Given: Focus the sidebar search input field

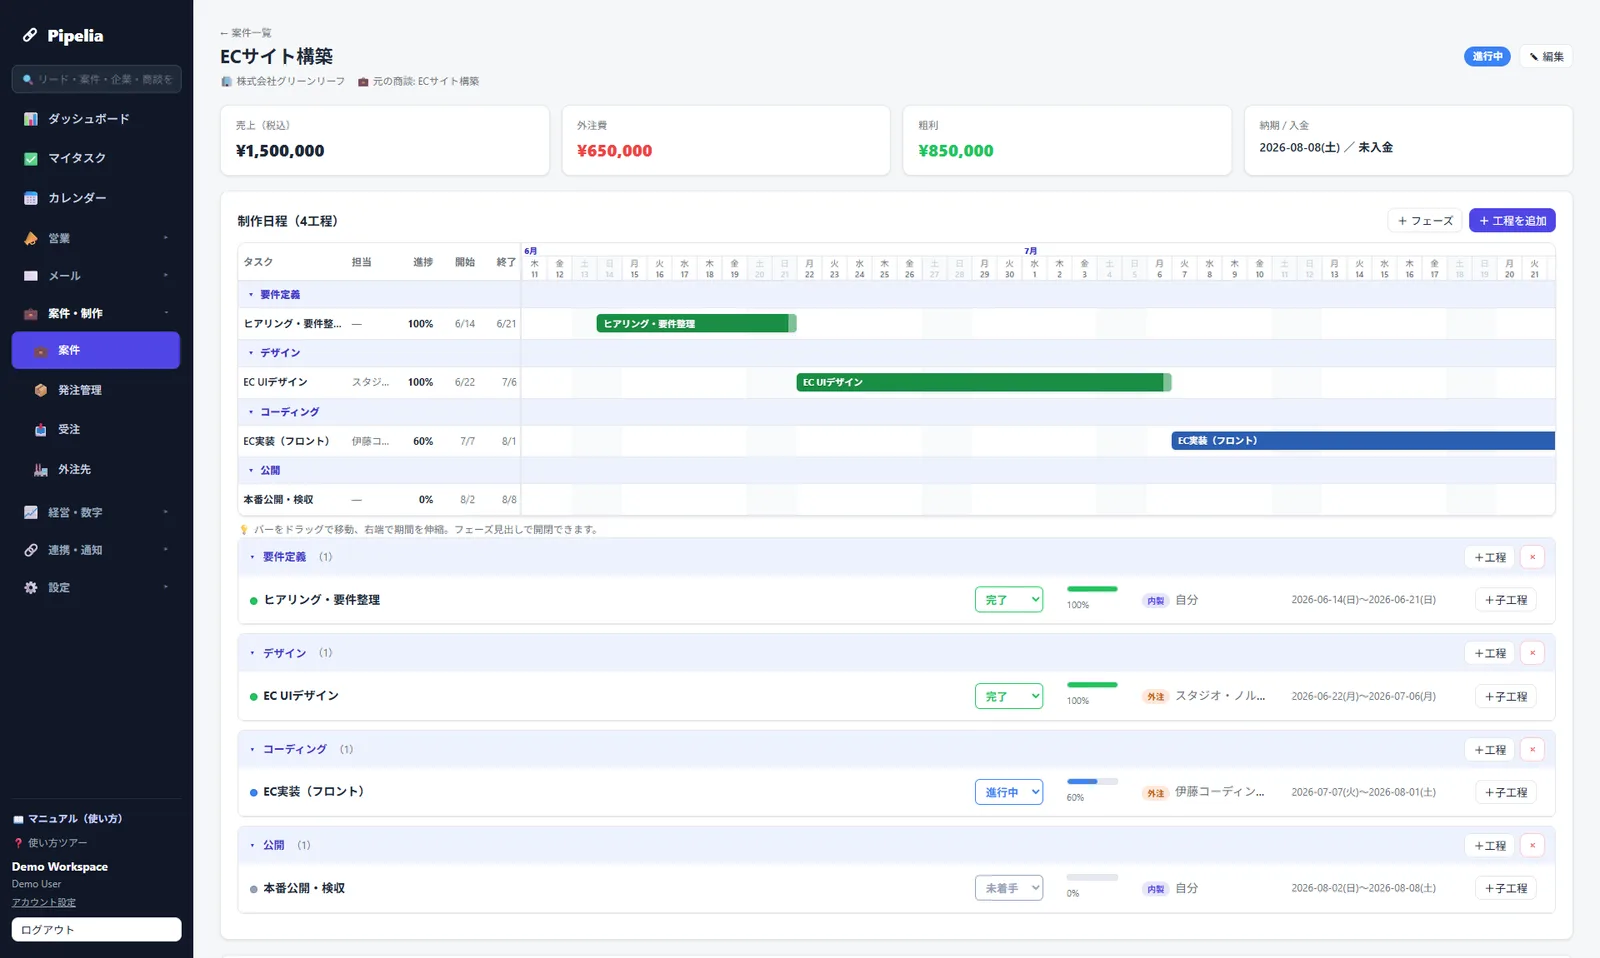Looking at the screenshot, I should (x=96, y=79).
